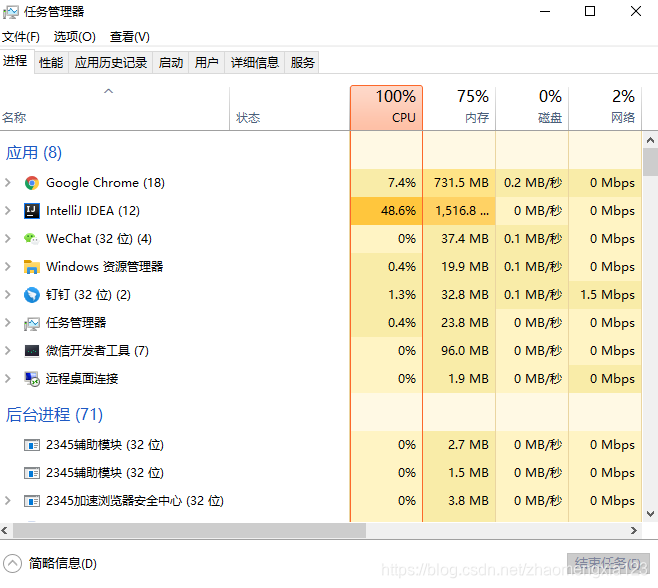
Task: Click the horizontal scrollbar thumb
Action: (x=189, y=530)
